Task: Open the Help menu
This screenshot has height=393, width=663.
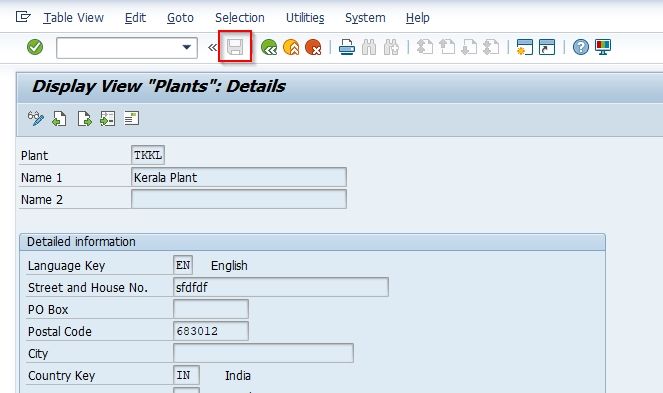Action: point(417,18)
